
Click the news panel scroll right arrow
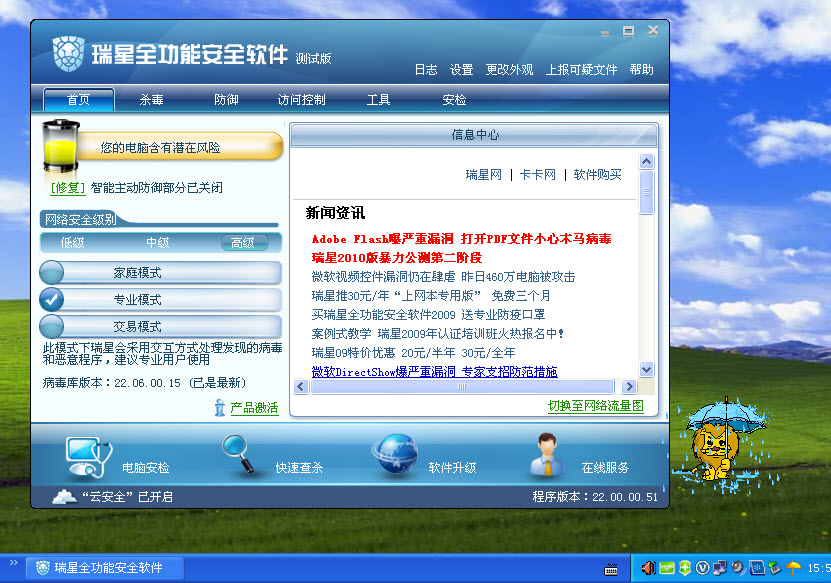tap(629, 386)
